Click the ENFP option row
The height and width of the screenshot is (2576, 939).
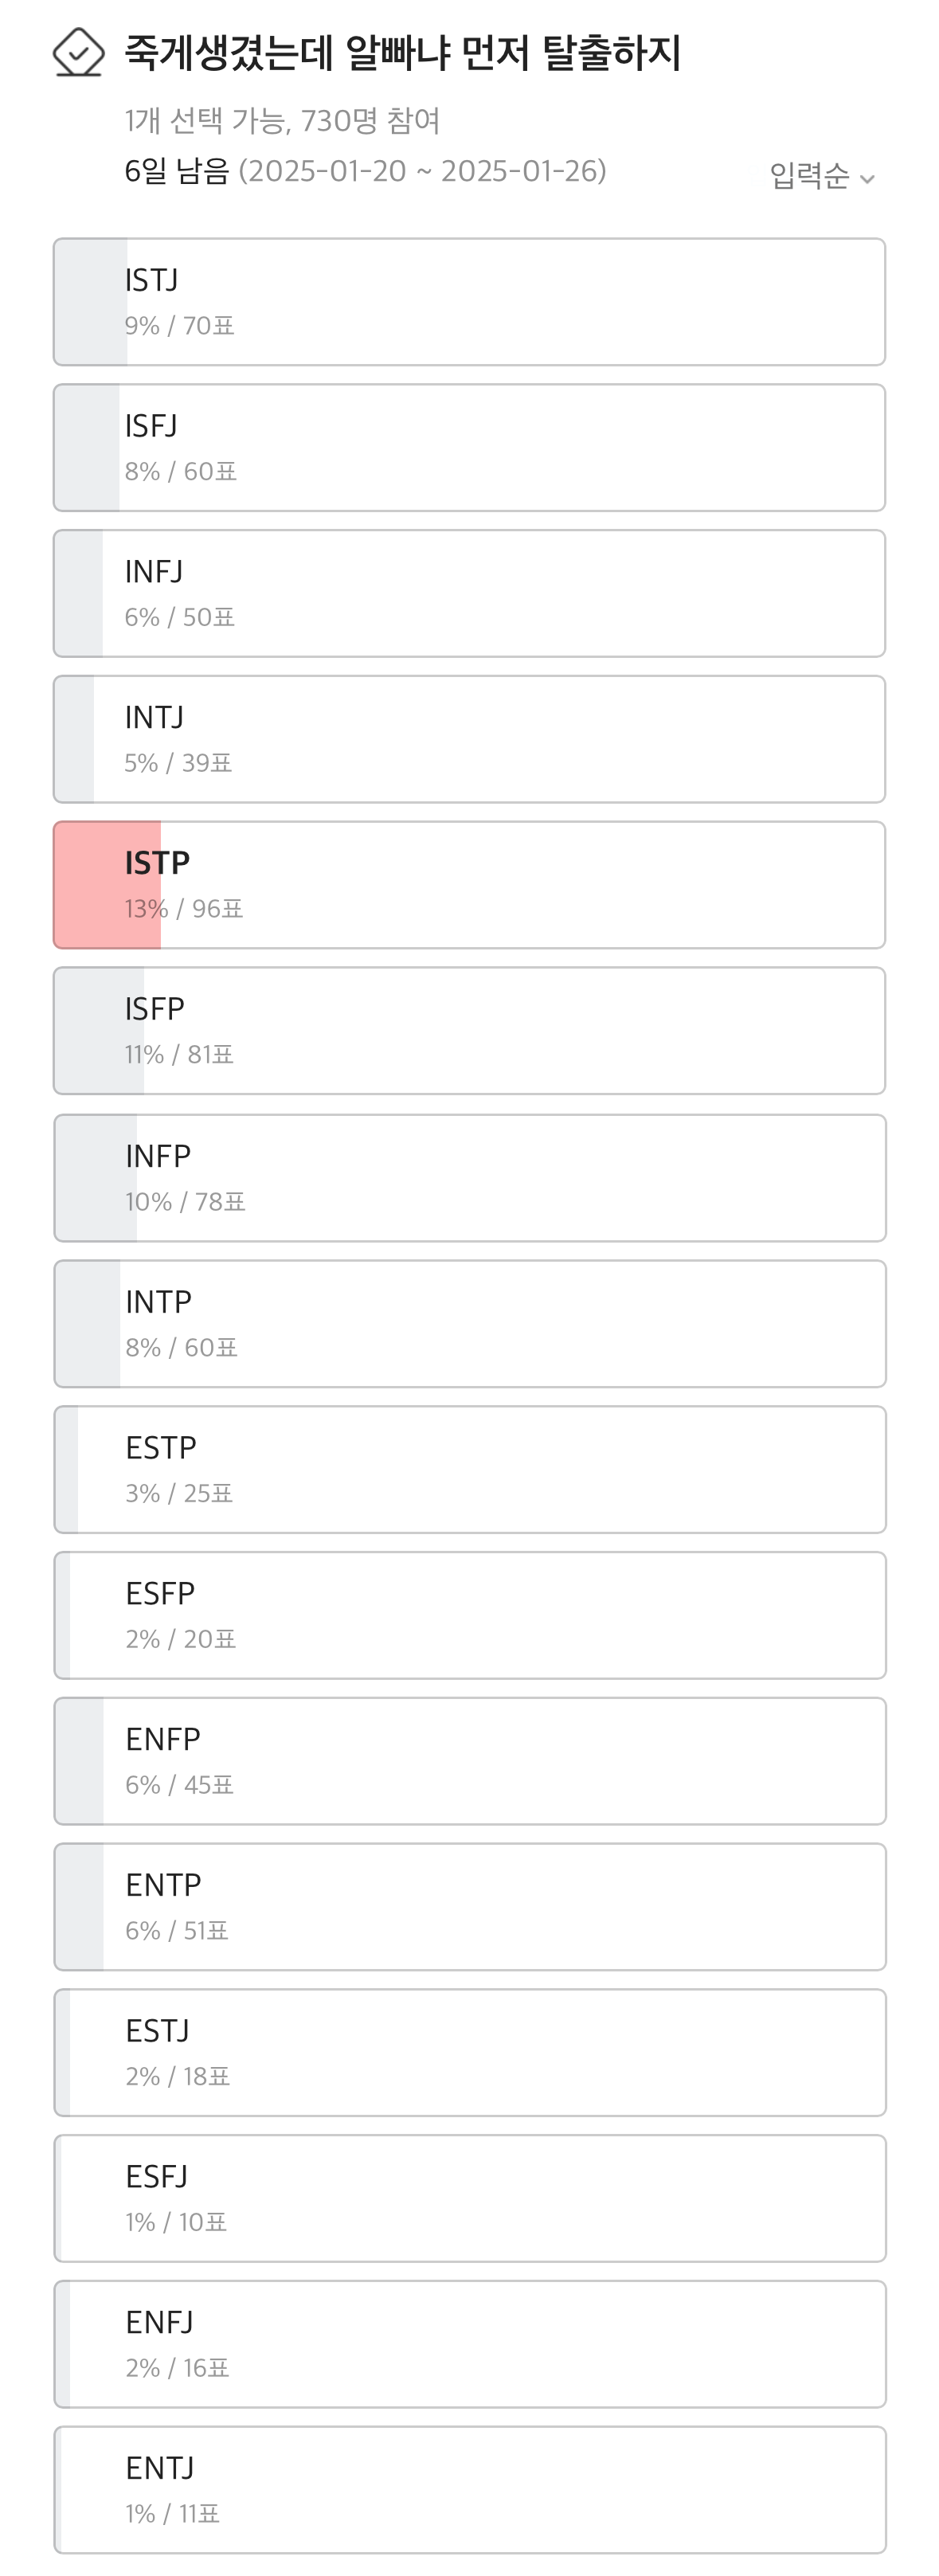[x=469, y=1761]
